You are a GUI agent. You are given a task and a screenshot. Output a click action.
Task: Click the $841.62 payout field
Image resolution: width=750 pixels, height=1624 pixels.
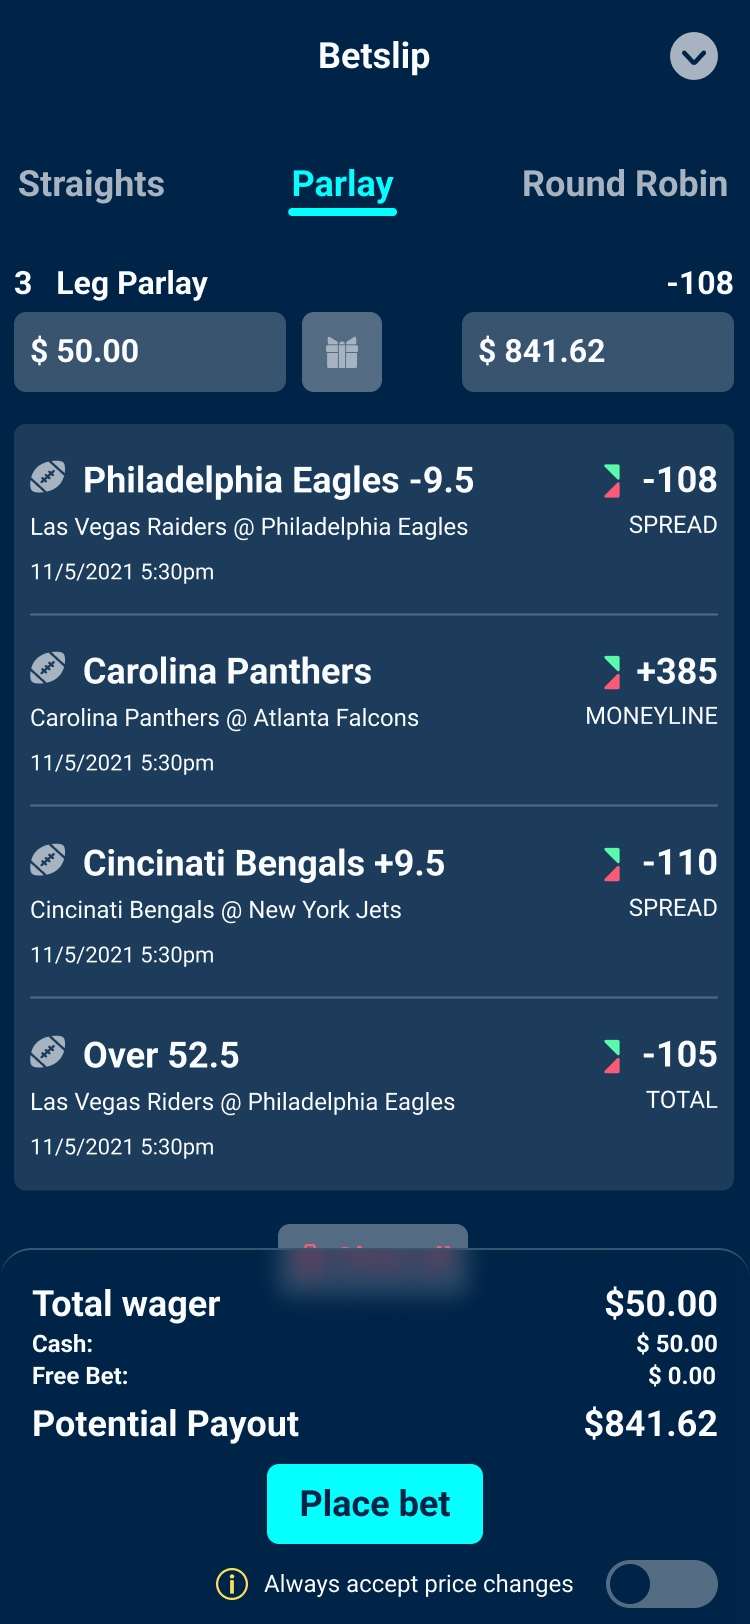(x=598, y=352)
